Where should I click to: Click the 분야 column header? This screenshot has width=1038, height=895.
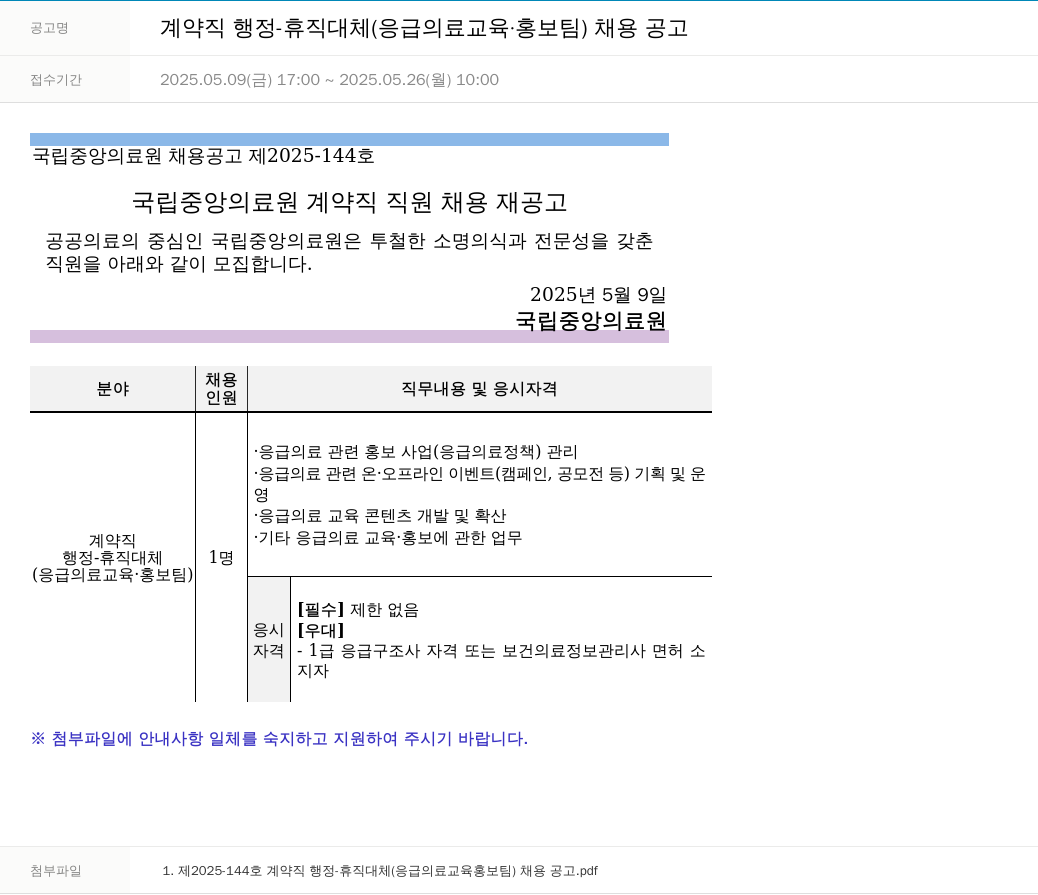click(113, 389)
